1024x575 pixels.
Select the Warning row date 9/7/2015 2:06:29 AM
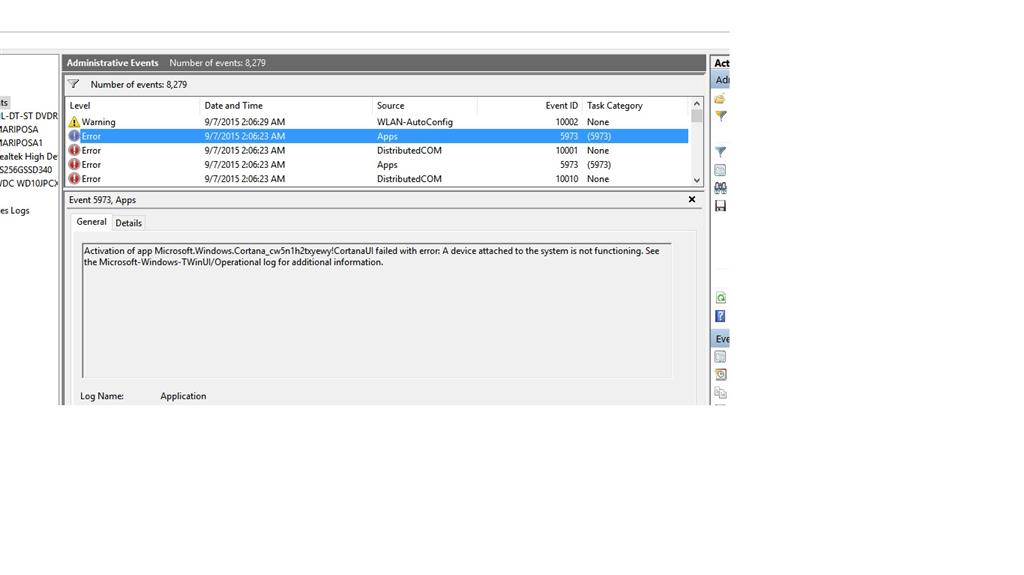244,122
